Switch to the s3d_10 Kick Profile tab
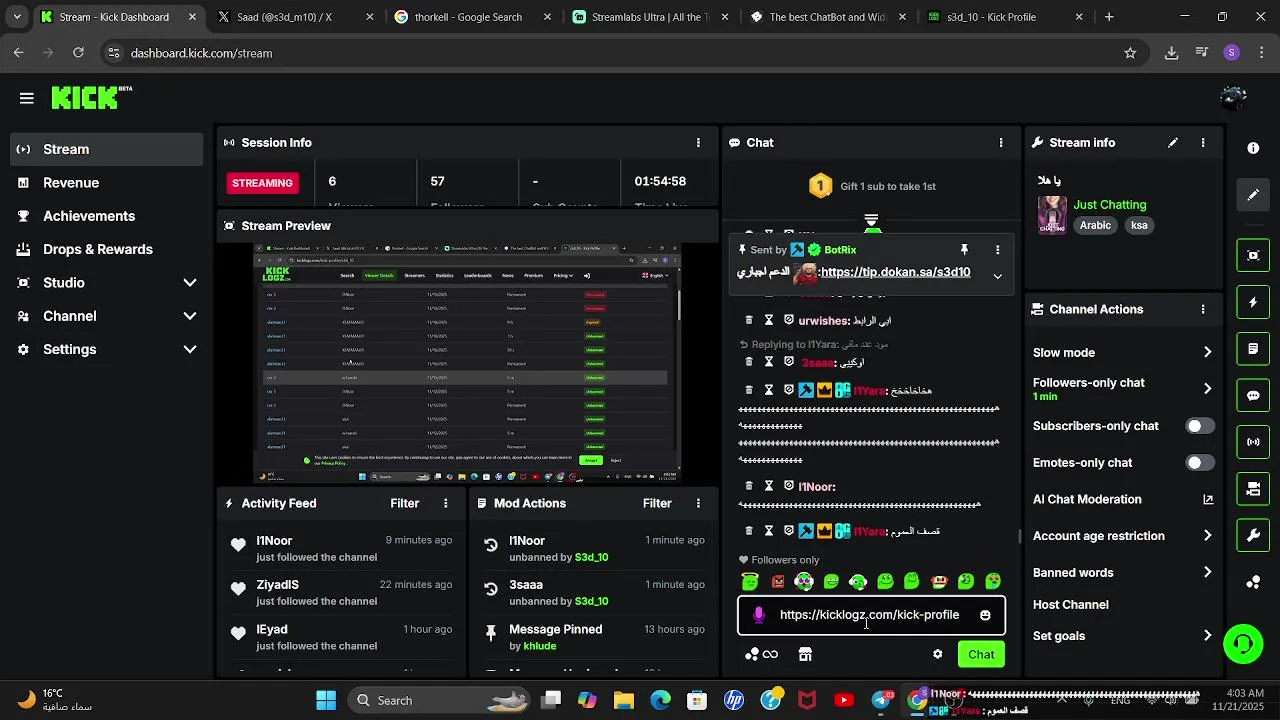 pyautogui.click(x=1006, y=17)
